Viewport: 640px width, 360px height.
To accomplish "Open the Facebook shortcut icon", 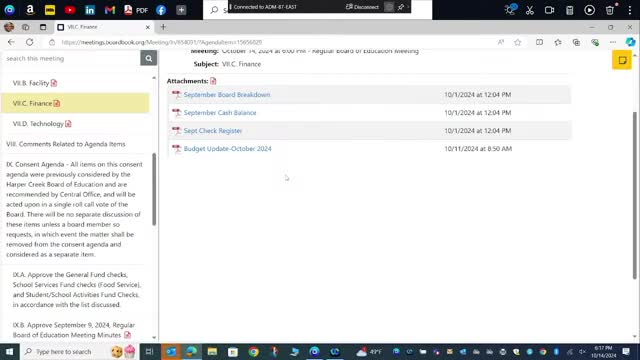I will pyautogui.click(x=161, y=10).
